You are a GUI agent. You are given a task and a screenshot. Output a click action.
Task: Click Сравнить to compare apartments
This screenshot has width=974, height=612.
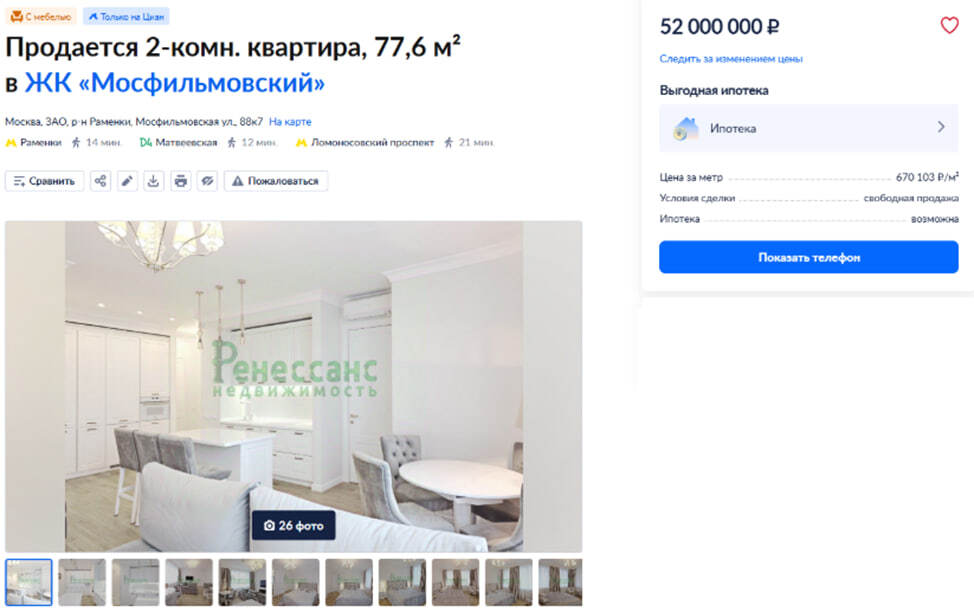45,181
